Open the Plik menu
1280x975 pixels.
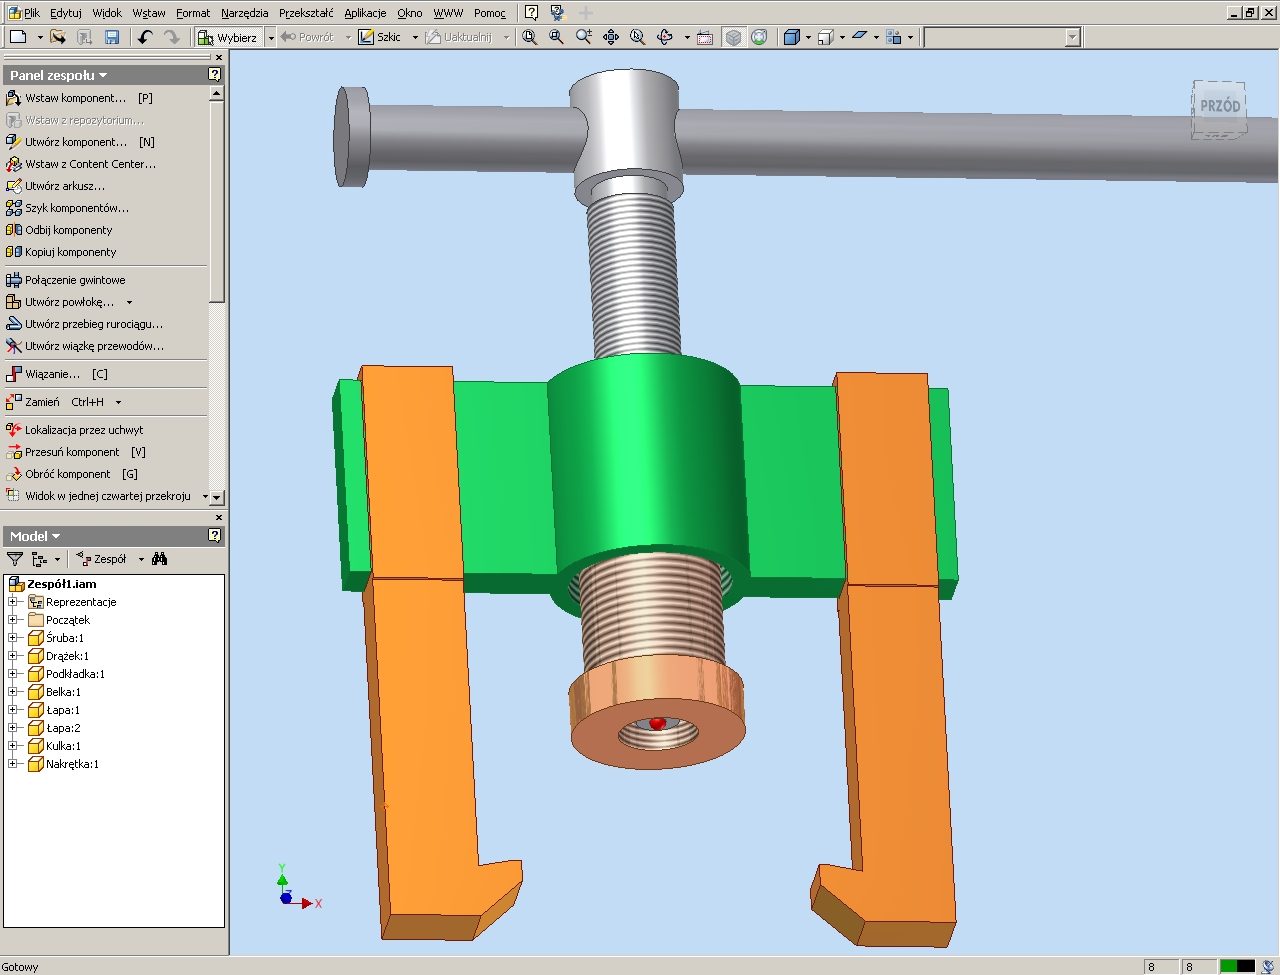[32, 13]
